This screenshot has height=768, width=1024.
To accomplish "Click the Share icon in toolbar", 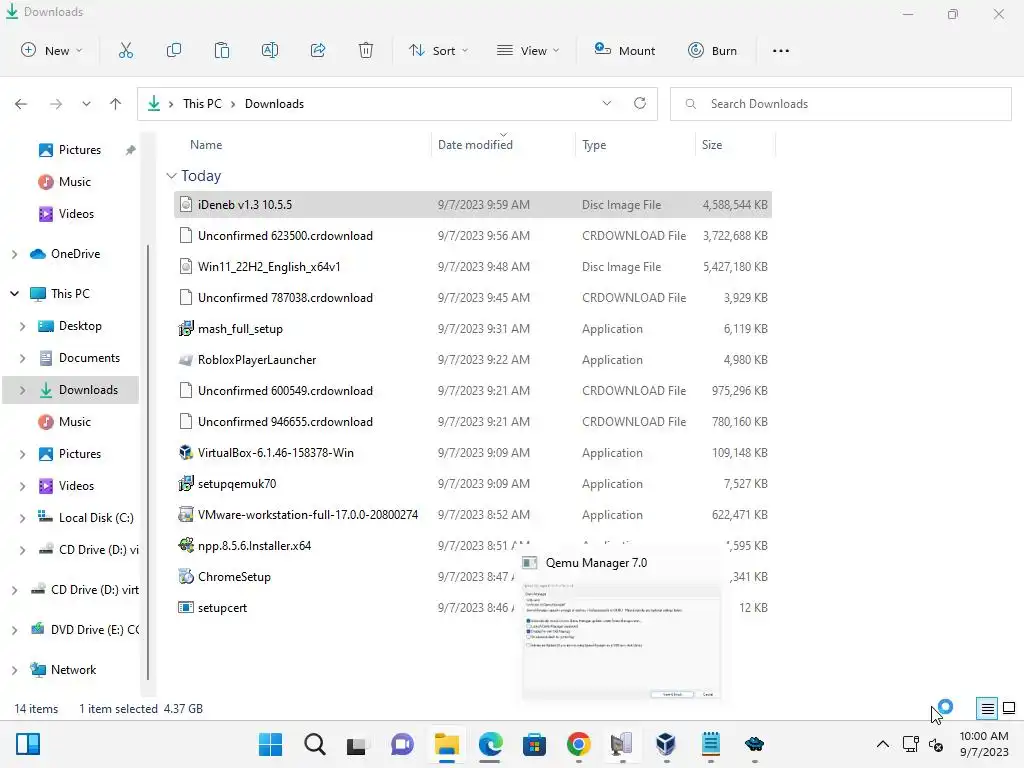I will (318, 50).
